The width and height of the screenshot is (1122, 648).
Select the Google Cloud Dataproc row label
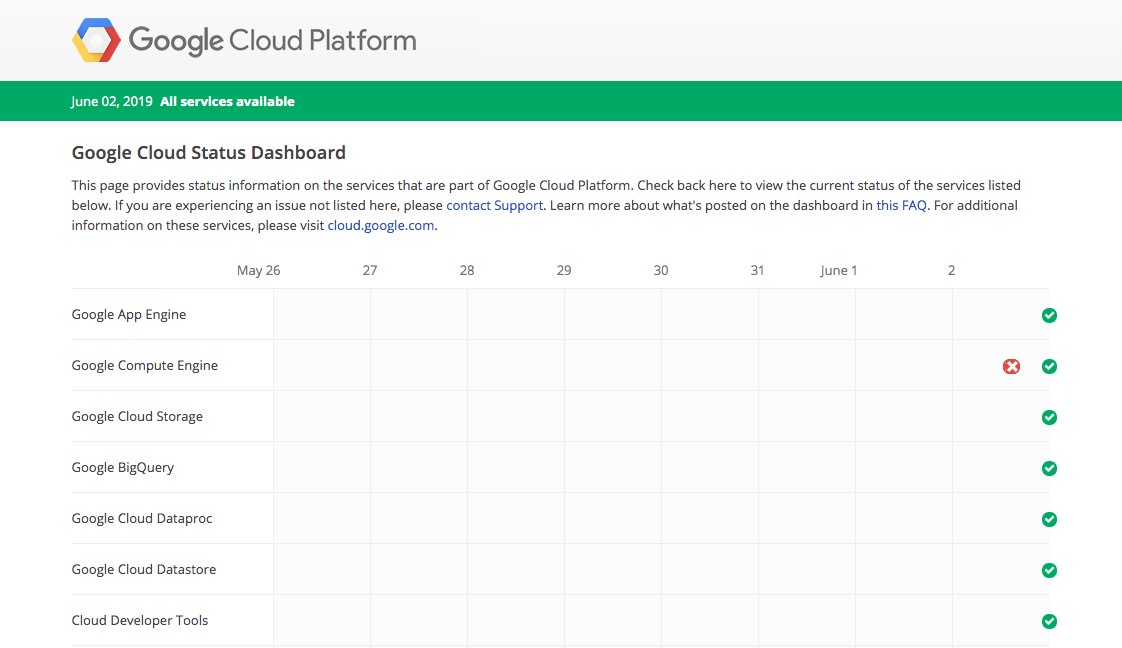point(142,519)
